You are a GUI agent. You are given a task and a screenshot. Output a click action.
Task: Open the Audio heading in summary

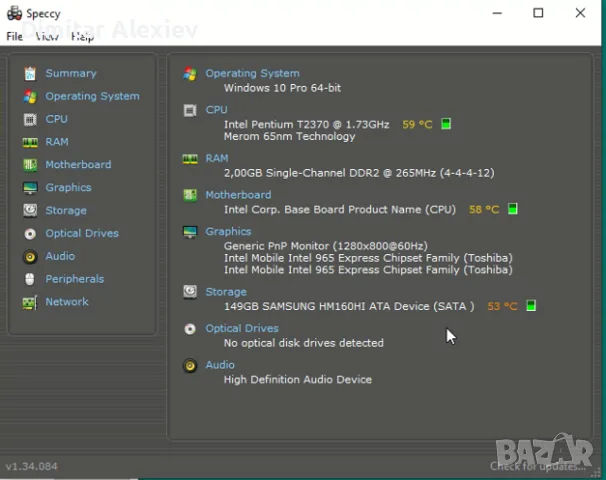coord(220,365)
